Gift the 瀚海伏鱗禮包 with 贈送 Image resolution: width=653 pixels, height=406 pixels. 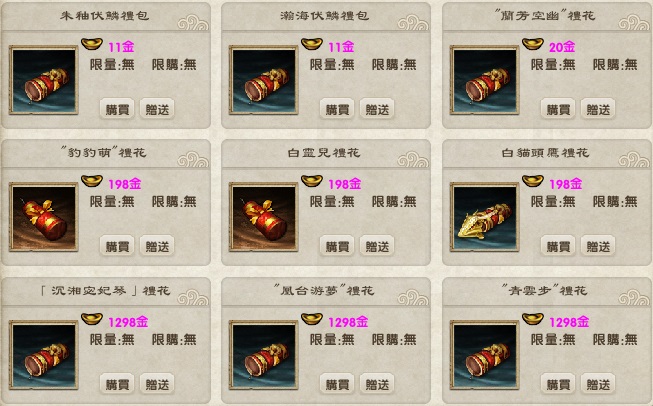coord(377,109)
